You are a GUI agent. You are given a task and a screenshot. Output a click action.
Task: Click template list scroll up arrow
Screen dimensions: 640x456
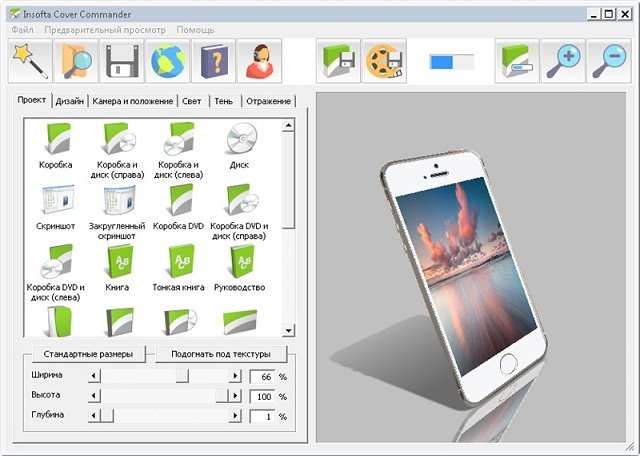click(x=289, y=125)
